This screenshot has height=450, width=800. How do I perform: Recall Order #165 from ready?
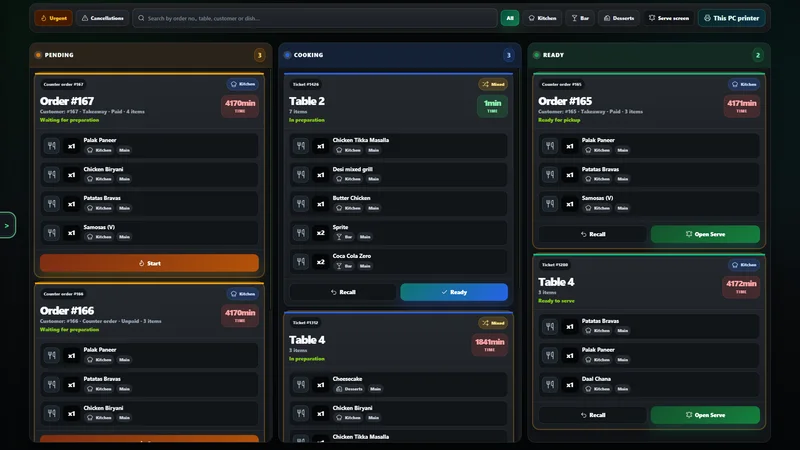click(592, 234)
